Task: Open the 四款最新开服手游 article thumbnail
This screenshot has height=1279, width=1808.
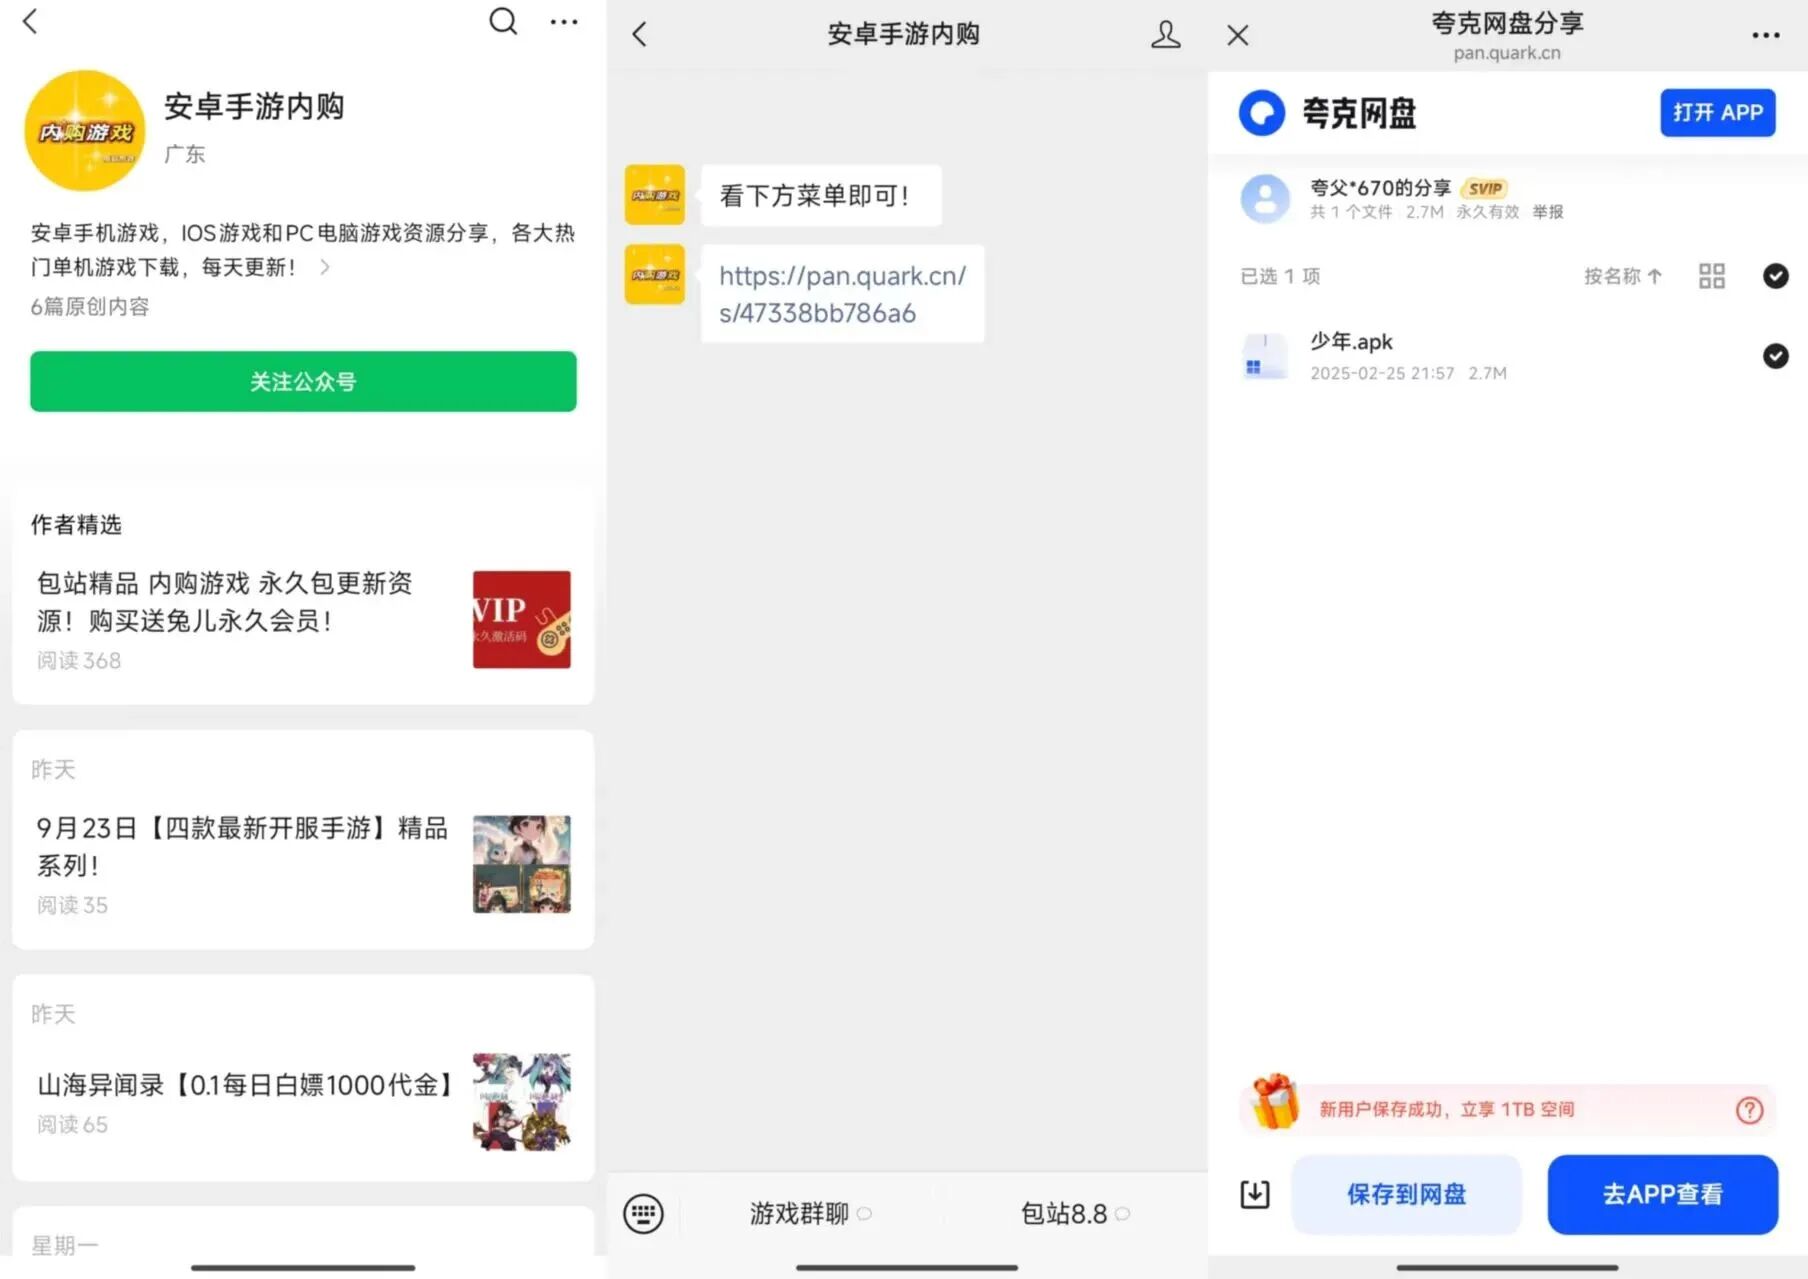Action: point(522,864)
